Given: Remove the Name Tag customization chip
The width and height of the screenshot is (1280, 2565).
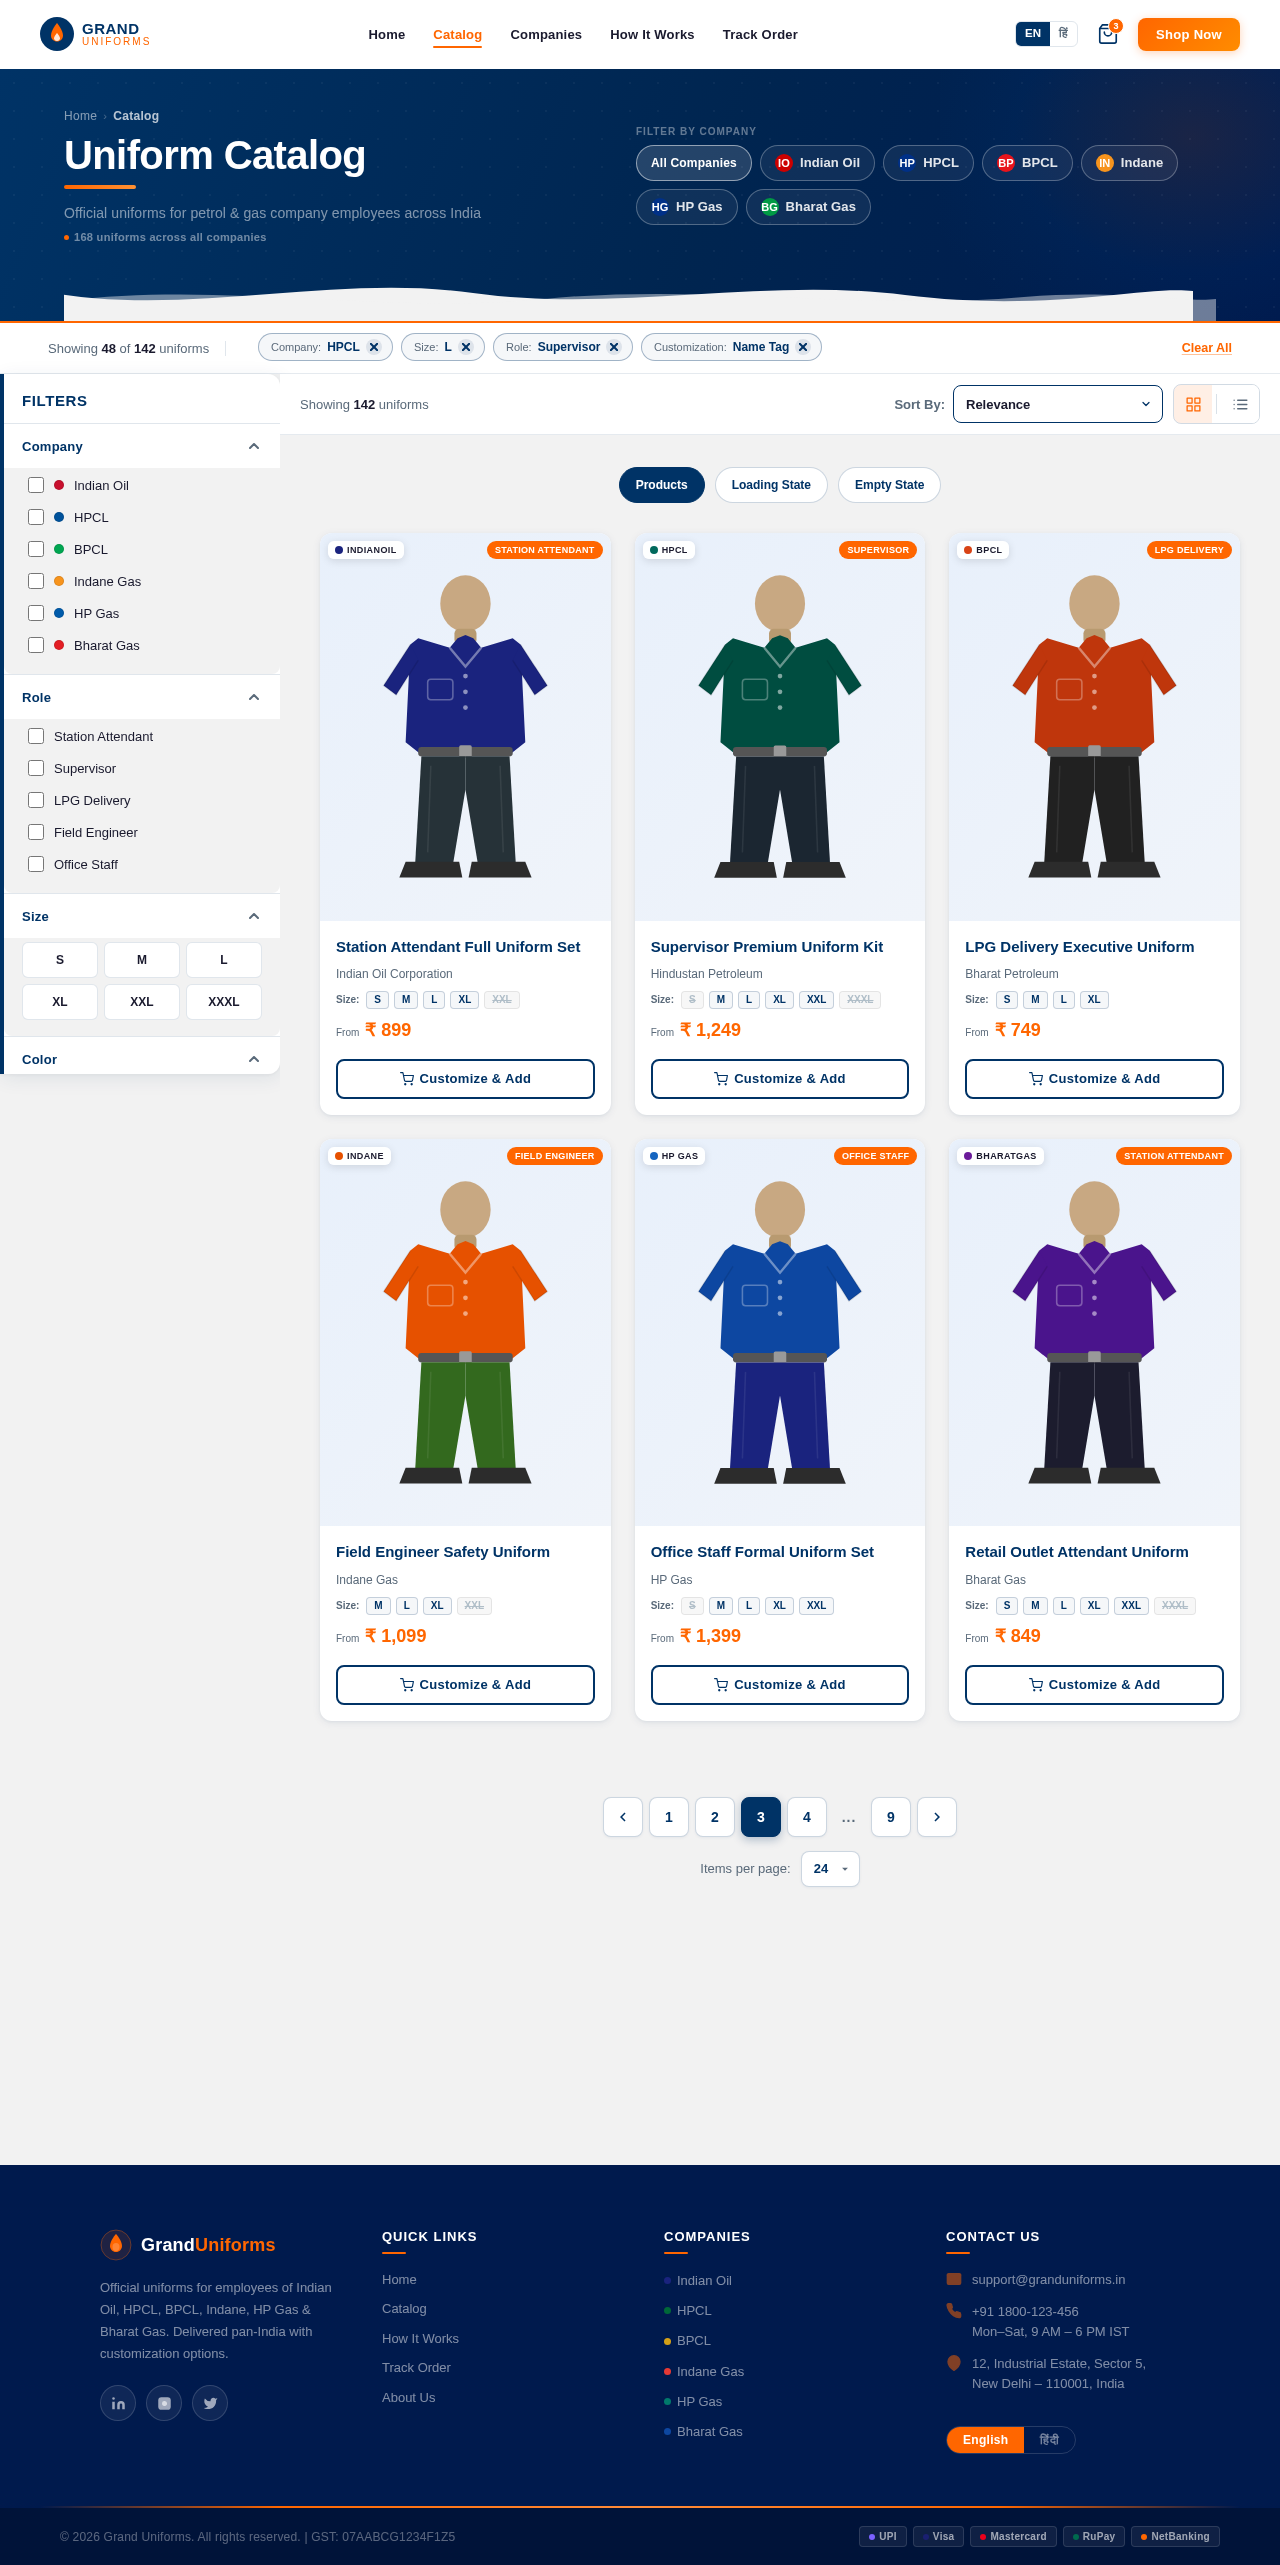Looking at the screenshot, I should pyautogui.click(x=803, y=347).
